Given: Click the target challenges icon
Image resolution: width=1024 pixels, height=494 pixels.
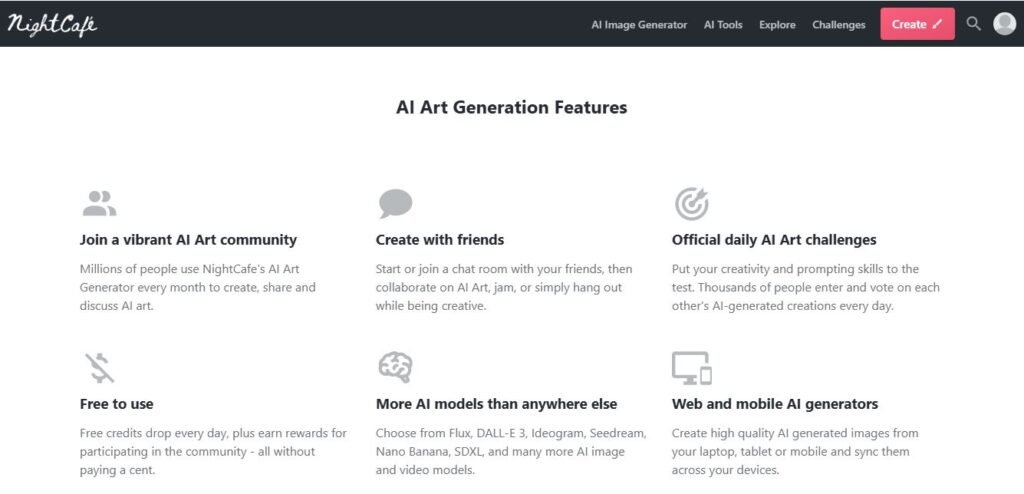Looking at the screenshot, I should pyautogui.click(x=691, y=204).
